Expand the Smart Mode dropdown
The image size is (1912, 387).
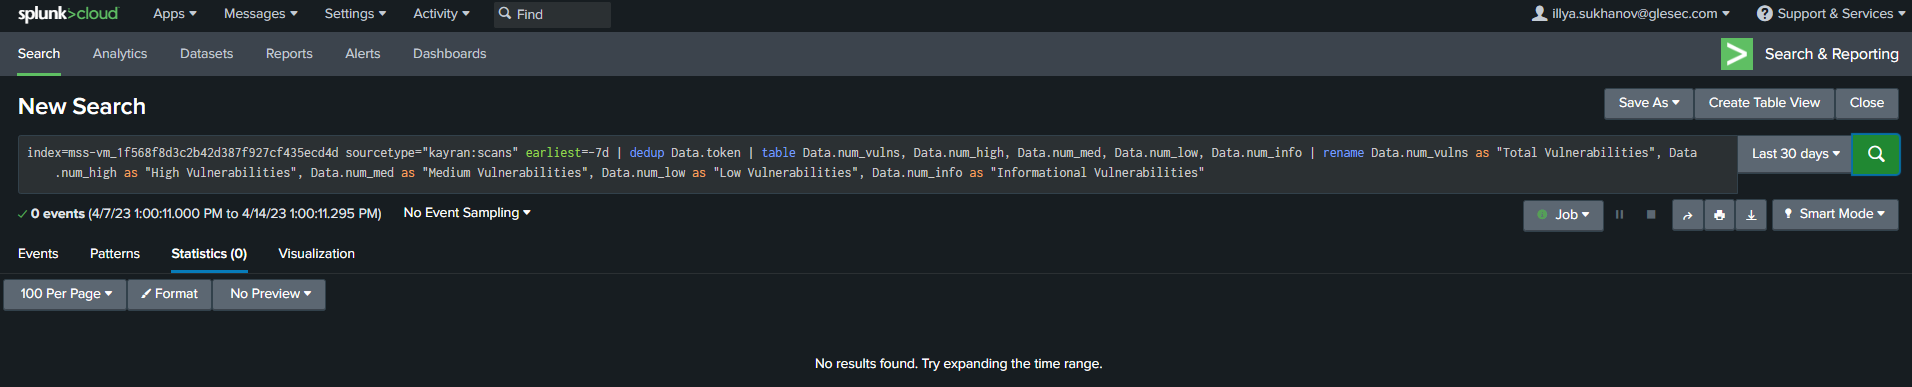[x=1835, y=214]
